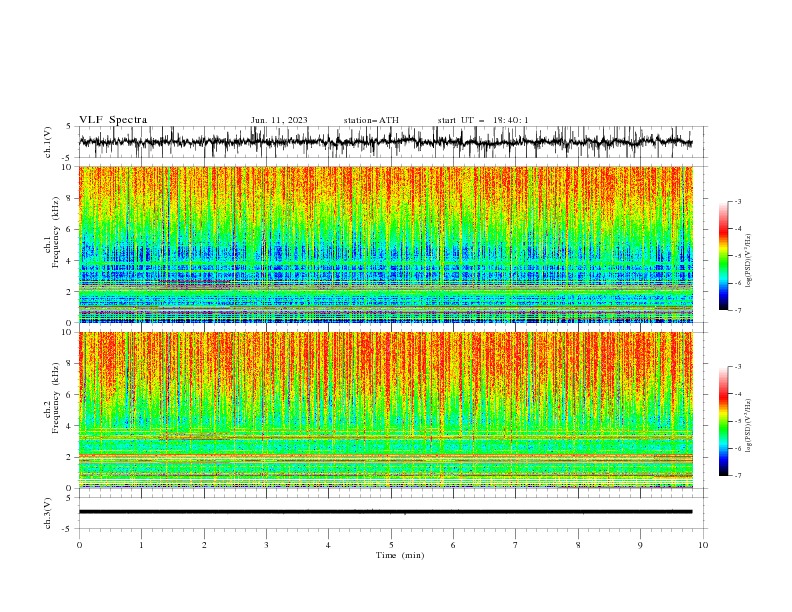Screen dimensions: 792x612
Task: Click time axis tick label 6
Action: tap(453, 545)
